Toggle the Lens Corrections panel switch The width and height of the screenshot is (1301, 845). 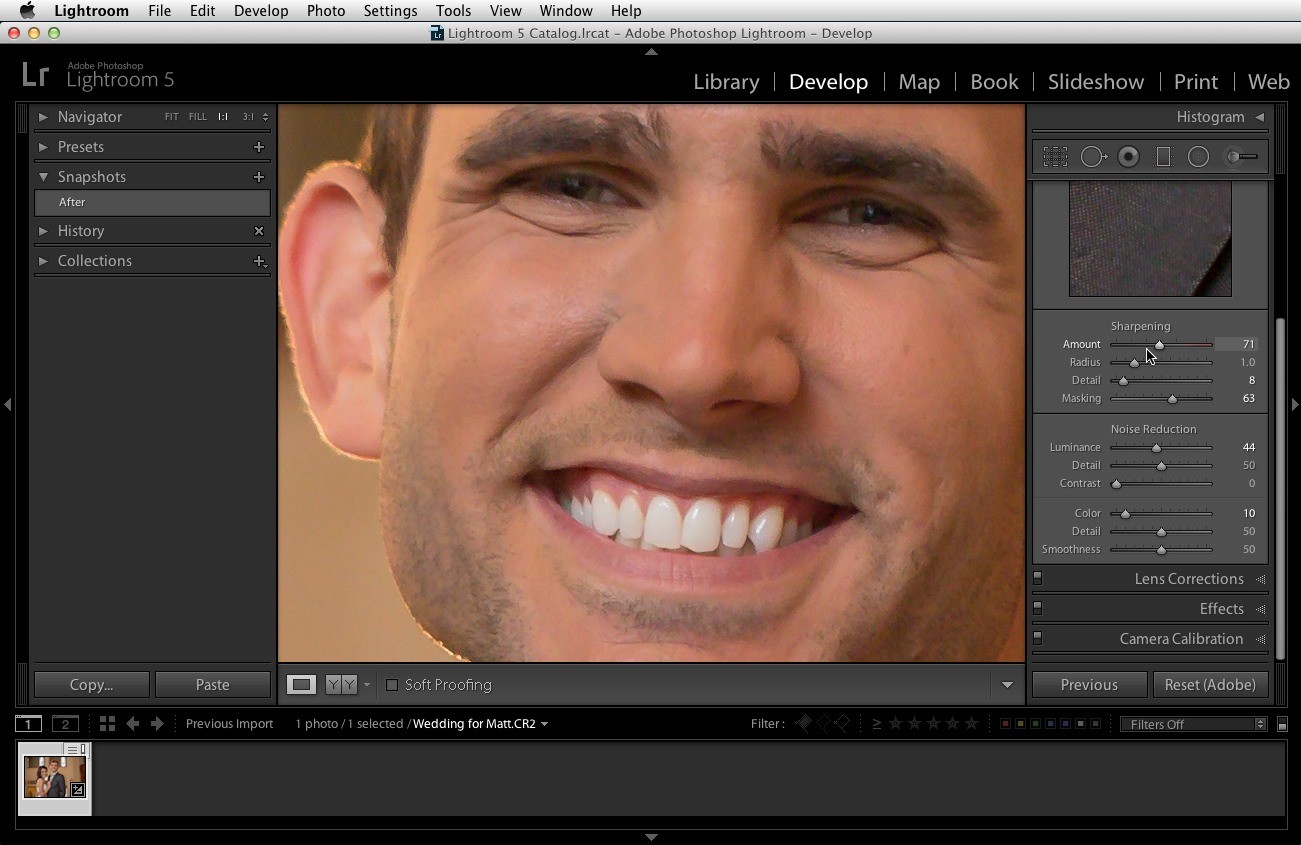[x=1038, y=579]
